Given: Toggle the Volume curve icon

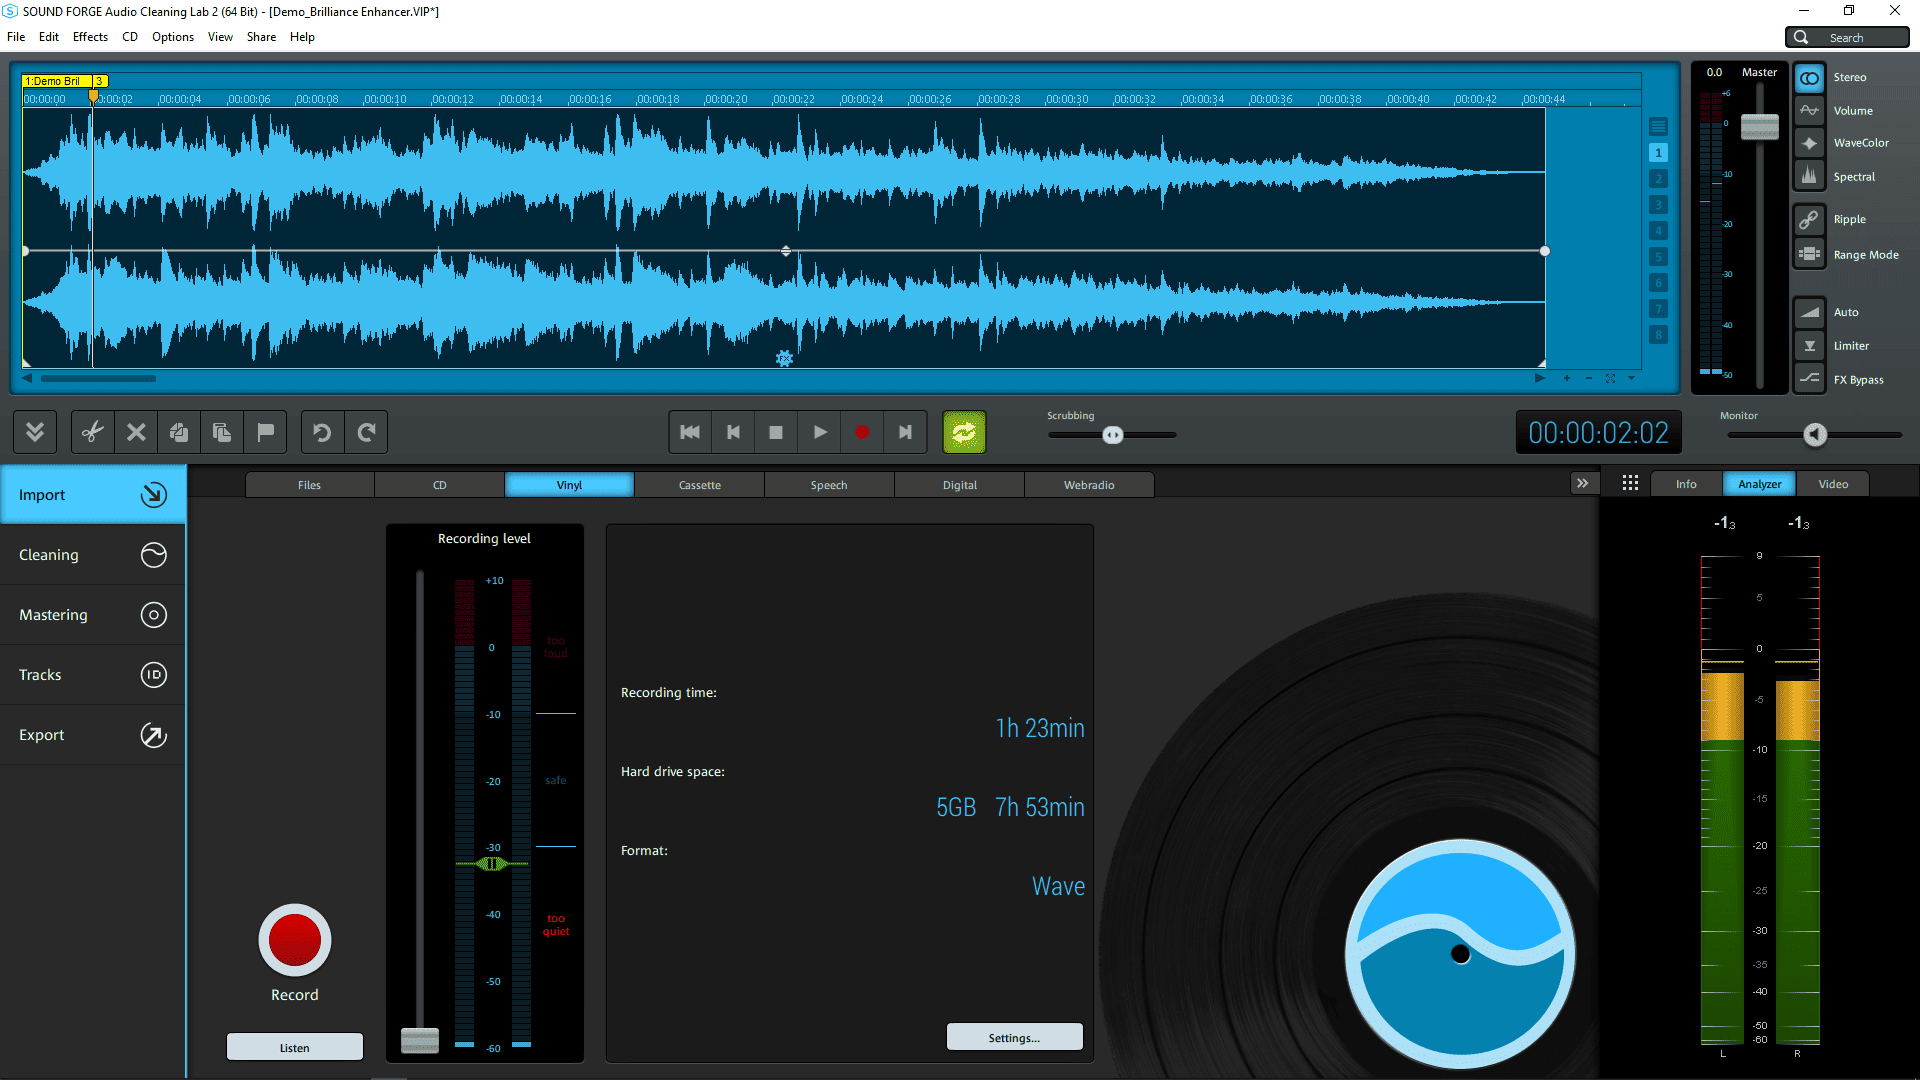Looking at the screenshot, I should (1809, 111).
